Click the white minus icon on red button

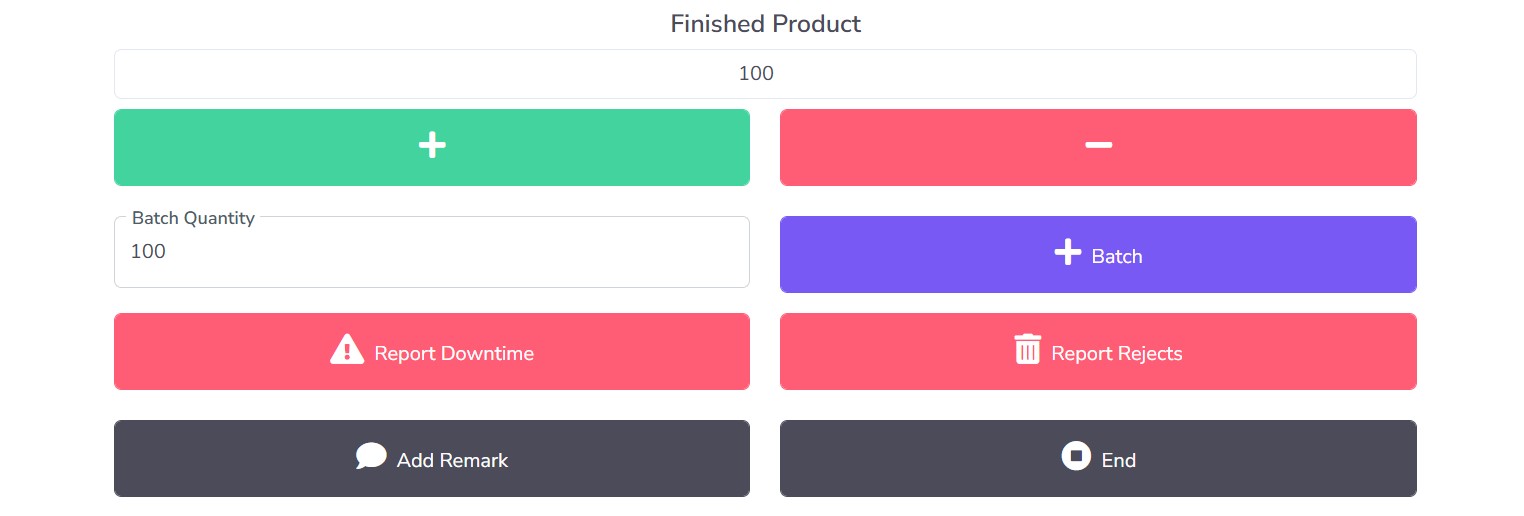[x=1098, y=146]
